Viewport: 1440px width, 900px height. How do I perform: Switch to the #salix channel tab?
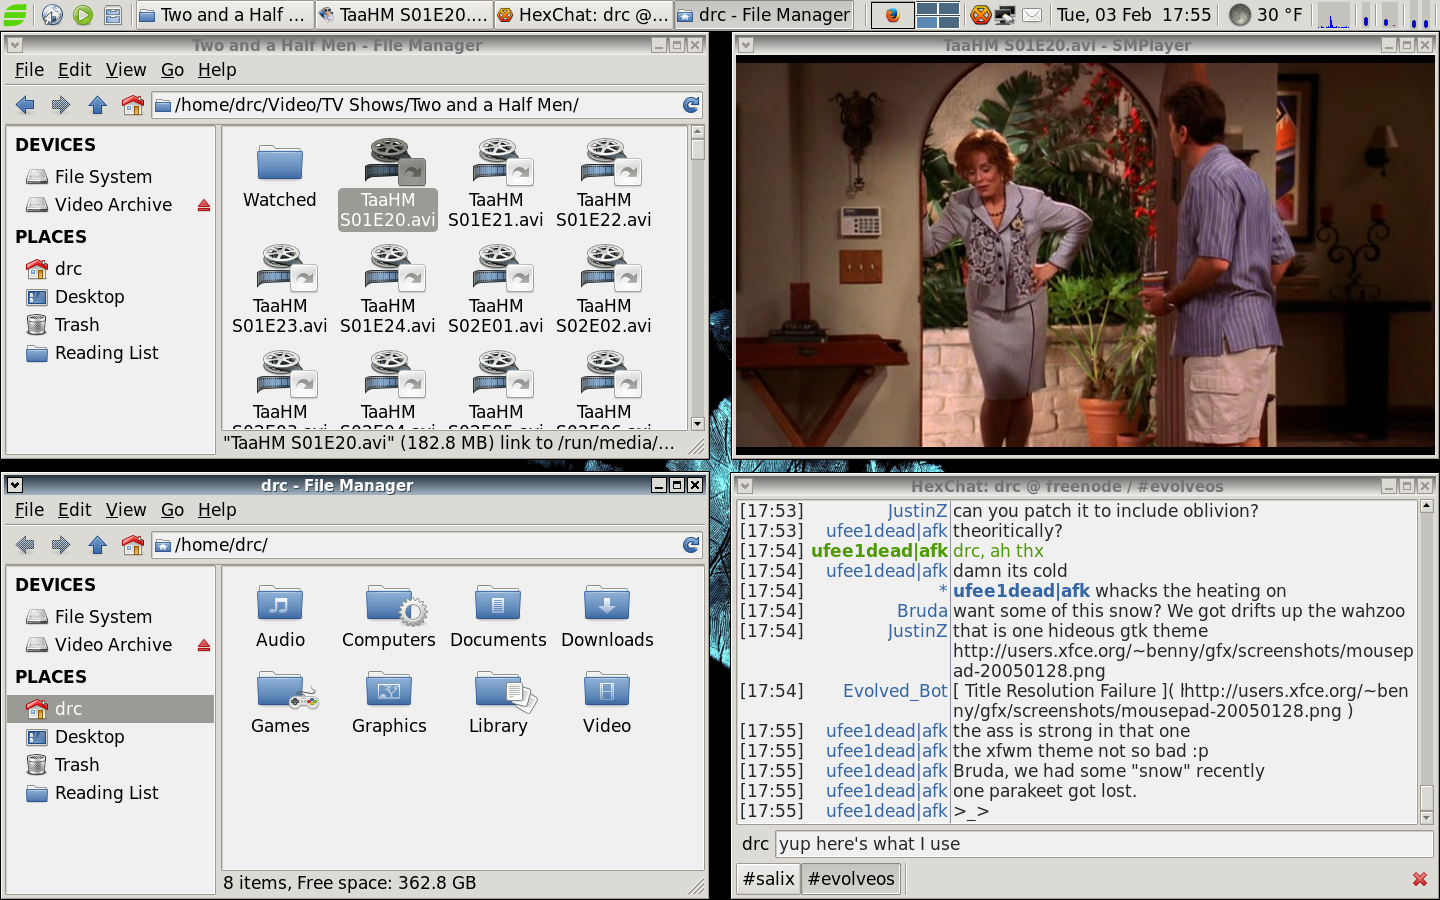769,879
